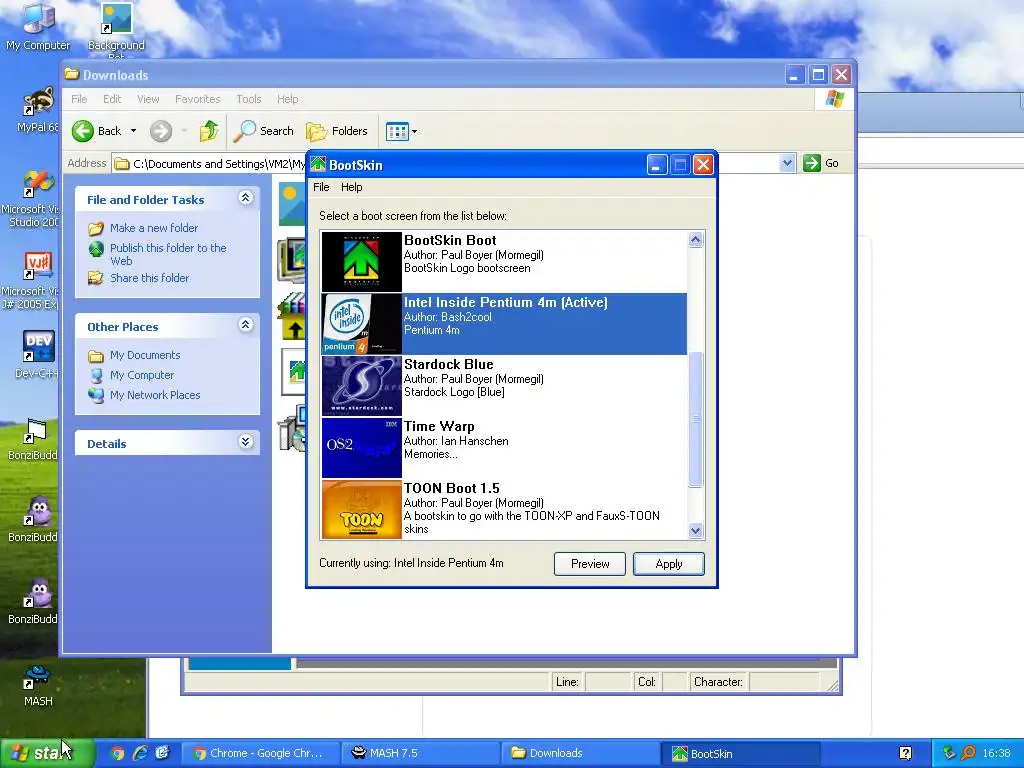Click the Forward navigation arrow
Image resolution: width=1024 pixels, height=768 pixels.
(x=161, y=131)
